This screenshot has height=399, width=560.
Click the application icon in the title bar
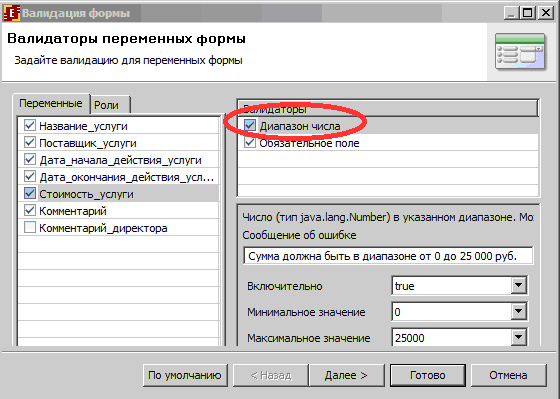[x=11, y=13]
